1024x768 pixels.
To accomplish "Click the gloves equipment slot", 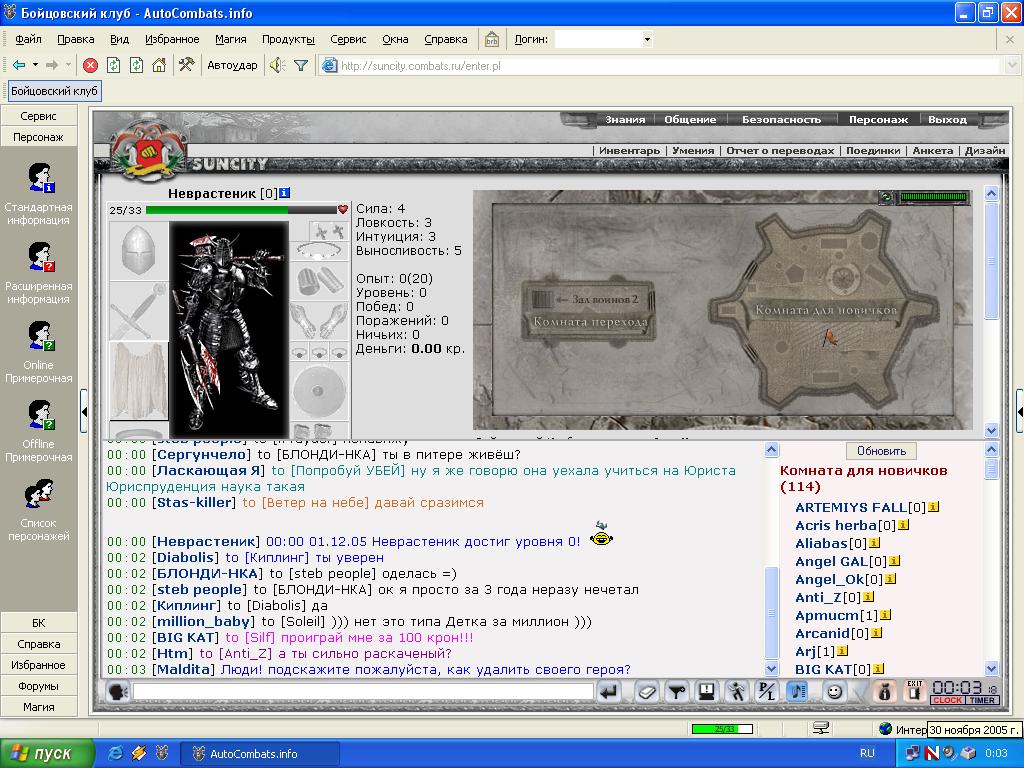I will coord(319,320).
